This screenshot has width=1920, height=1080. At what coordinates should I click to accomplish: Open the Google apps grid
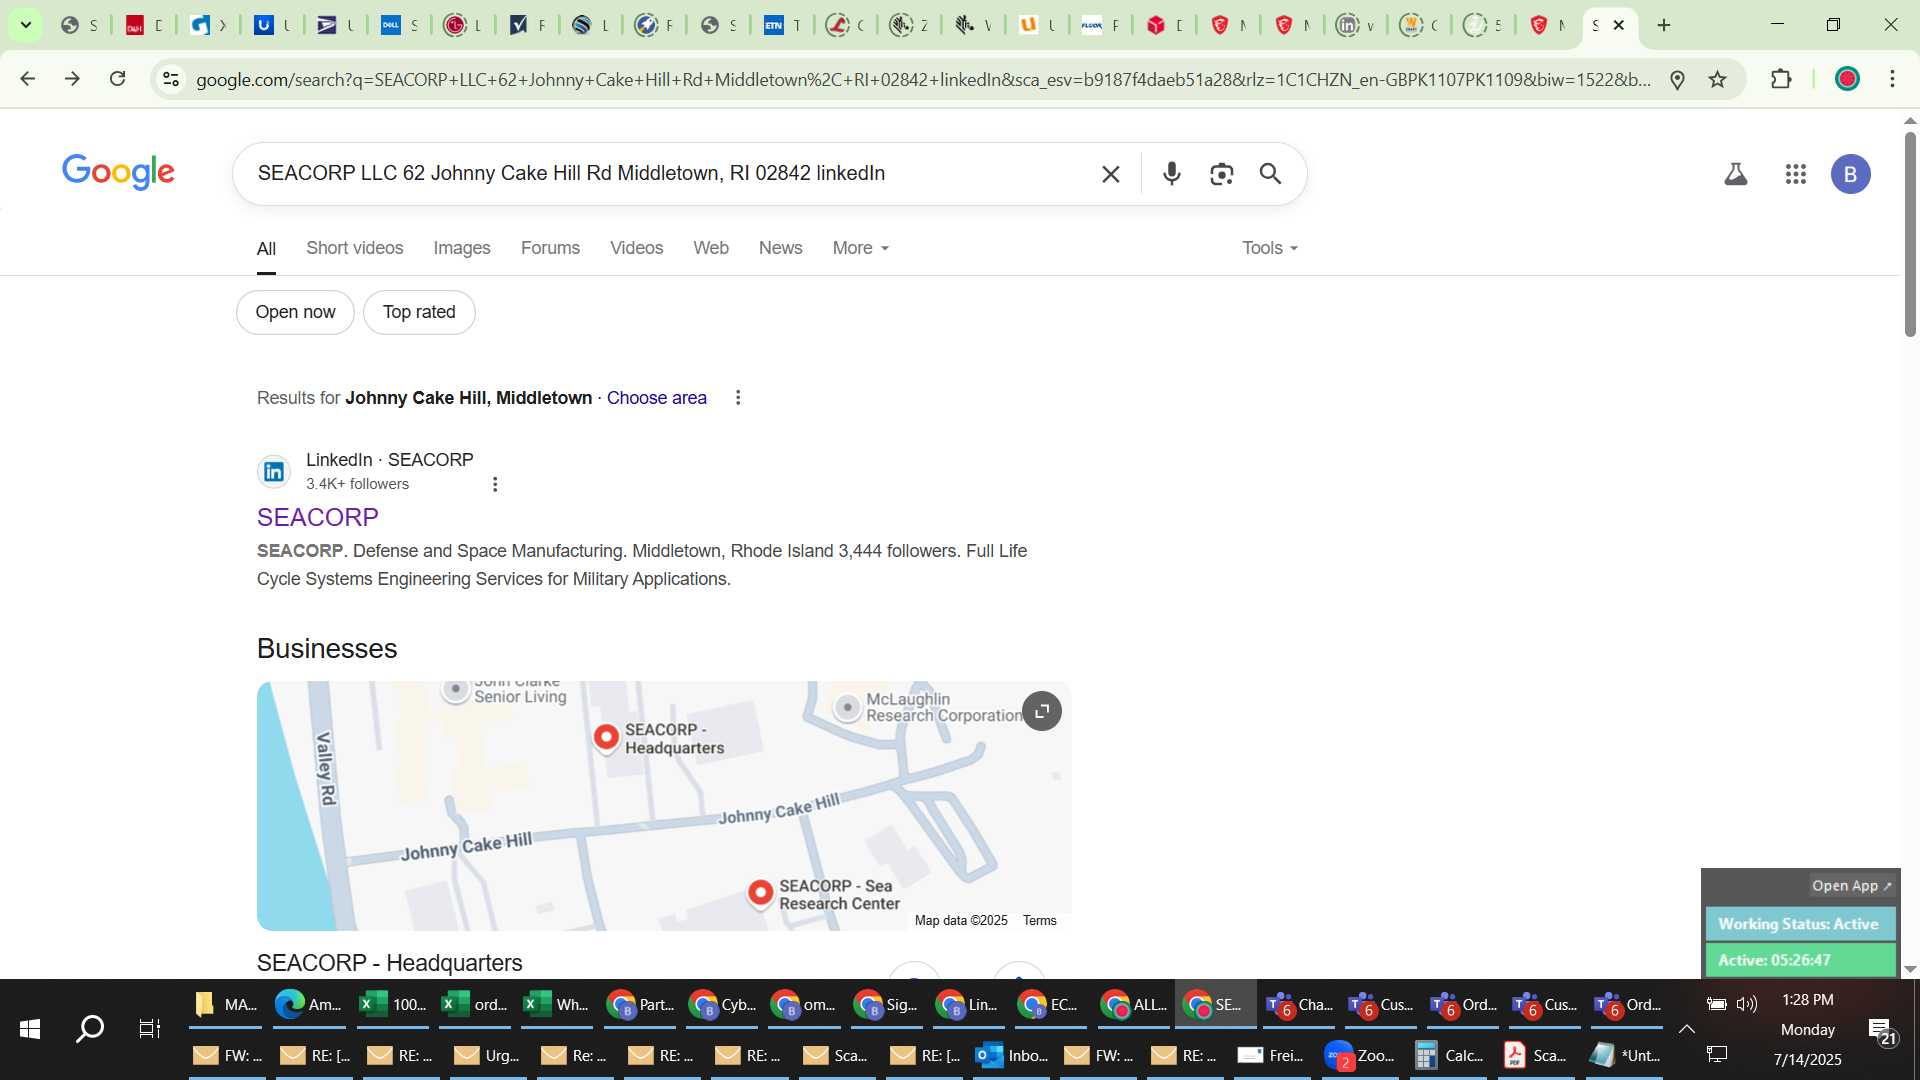pyautogui.click(x=1796, y=174)
